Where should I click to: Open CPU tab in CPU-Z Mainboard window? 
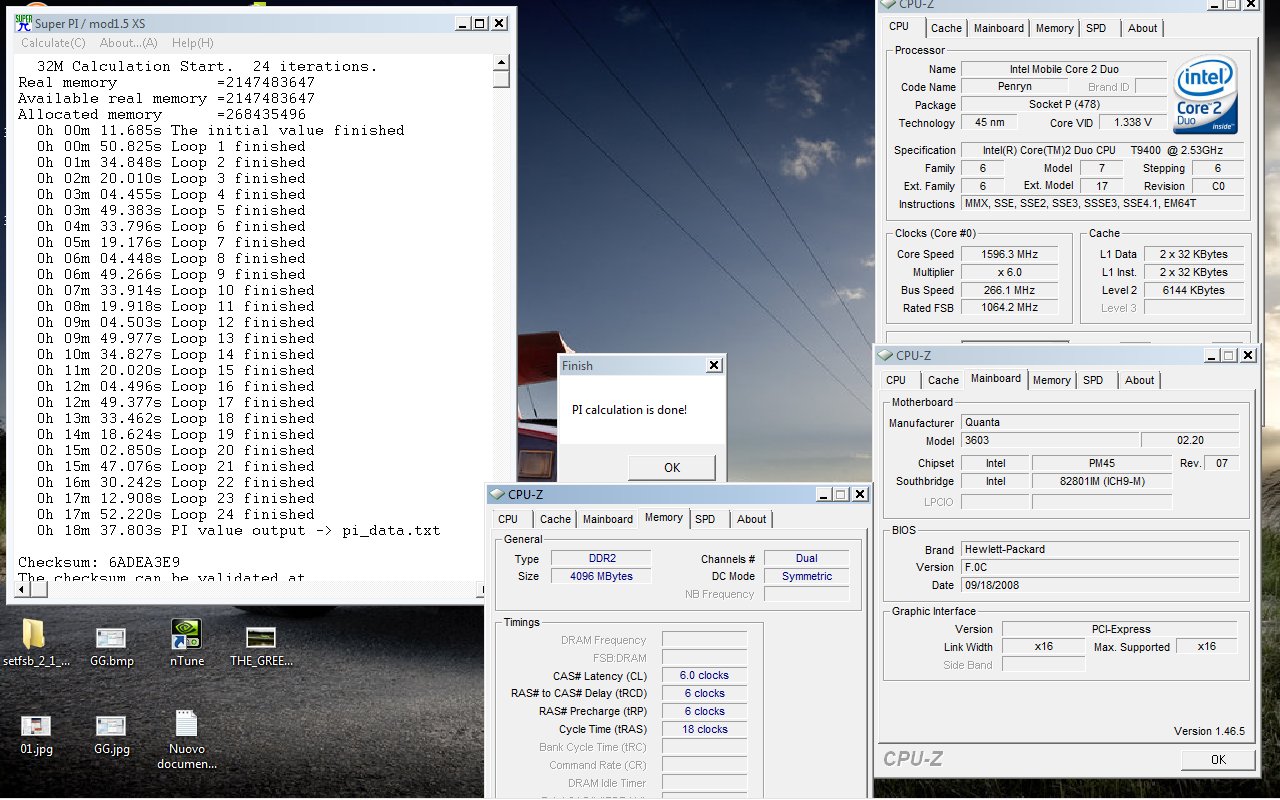point(896,380)
